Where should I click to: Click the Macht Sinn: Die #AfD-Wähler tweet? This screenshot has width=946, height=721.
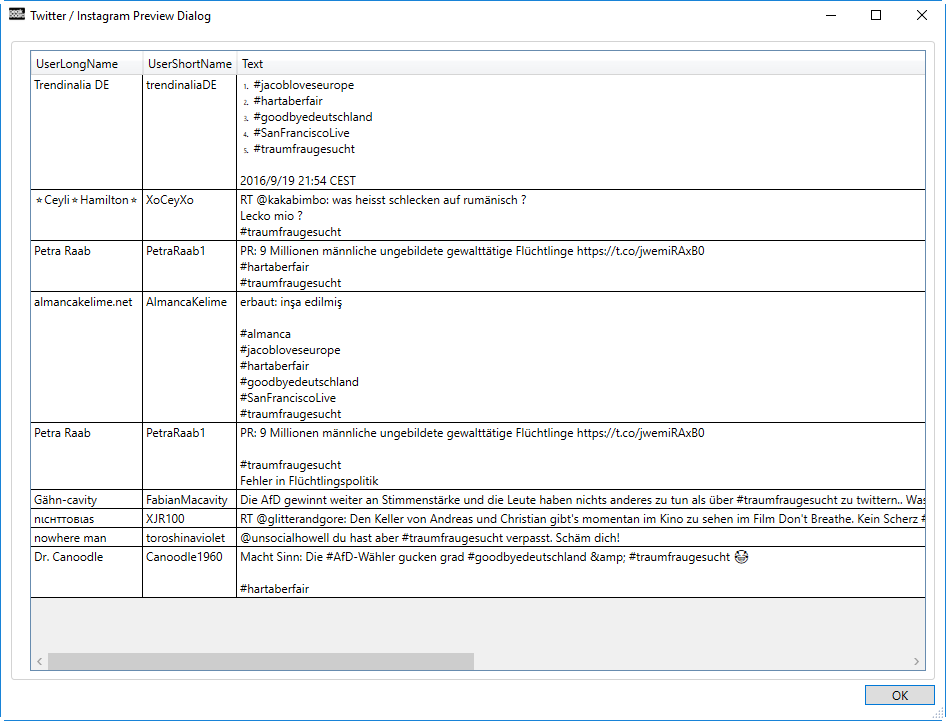click(494, 557)
